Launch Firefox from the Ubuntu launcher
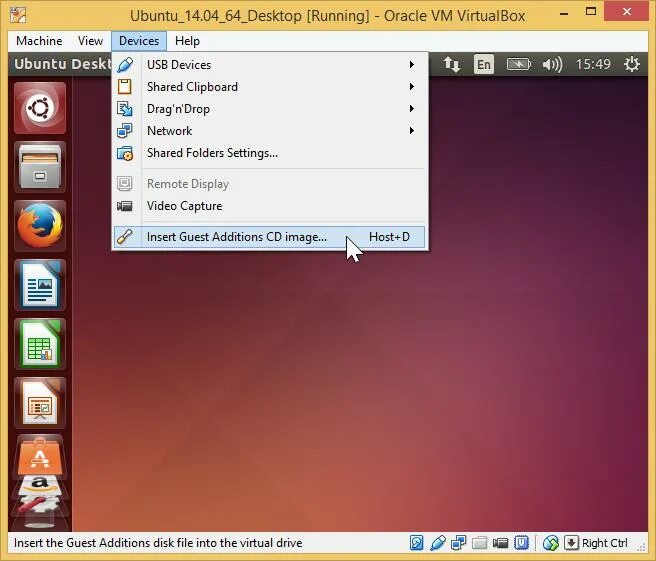This screenshot has height=561, width=656. point(40,226)
